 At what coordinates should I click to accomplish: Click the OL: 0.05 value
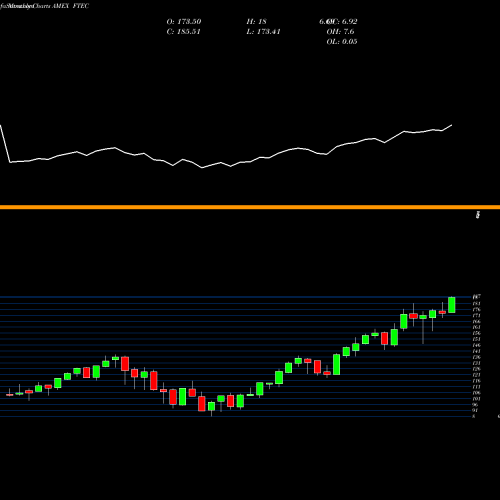point(342,41)
